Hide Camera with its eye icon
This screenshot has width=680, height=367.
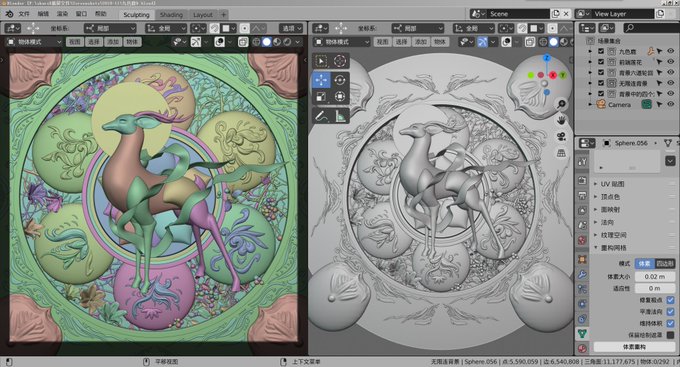(x=670, y=104)
